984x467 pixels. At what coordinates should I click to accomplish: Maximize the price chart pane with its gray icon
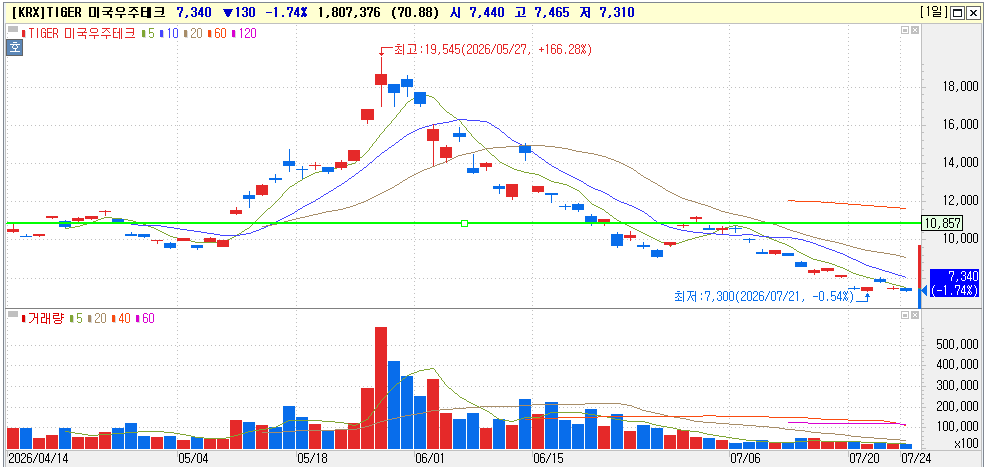point(905,30)
